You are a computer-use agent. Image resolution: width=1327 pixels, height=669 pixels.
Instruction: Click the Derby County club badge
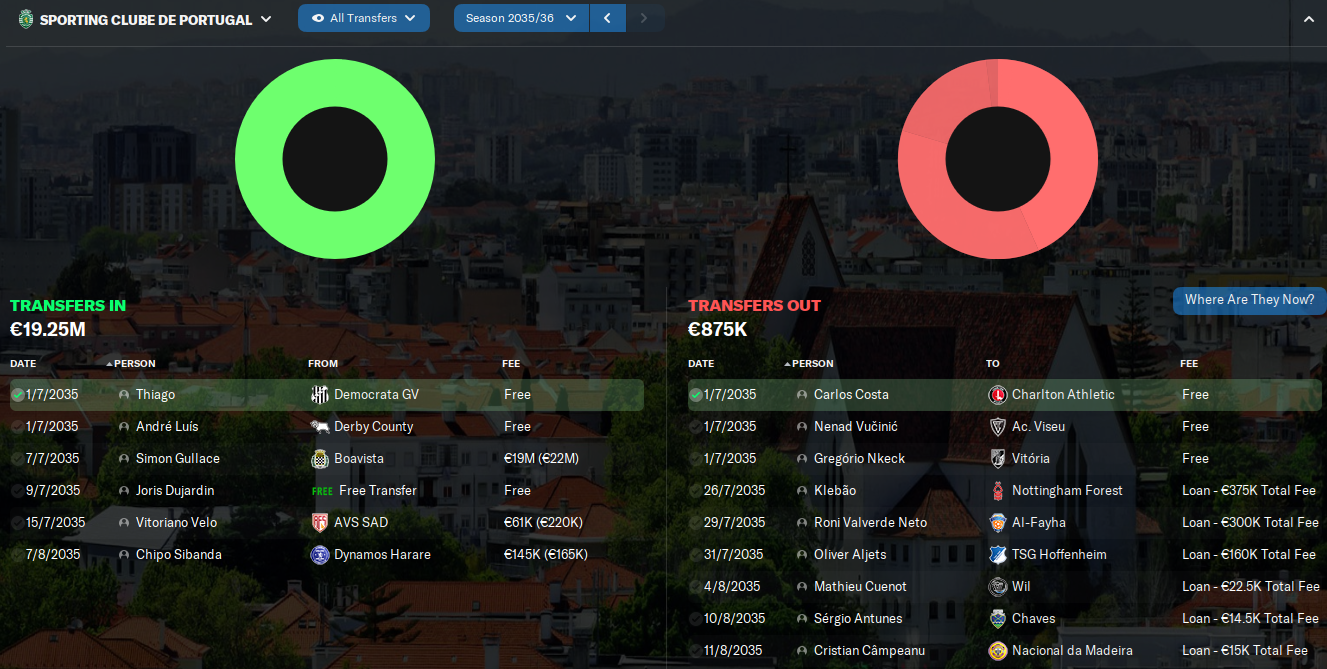(320, 427)
